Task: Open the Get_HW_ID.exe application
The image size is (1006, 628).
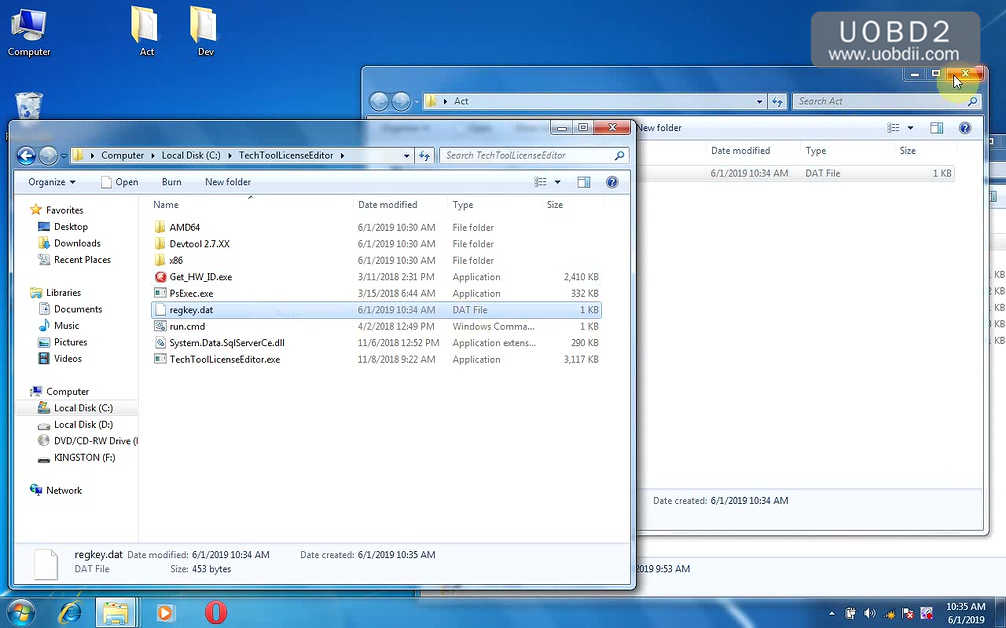Action: pyautogui.click(x=200, y=277)
